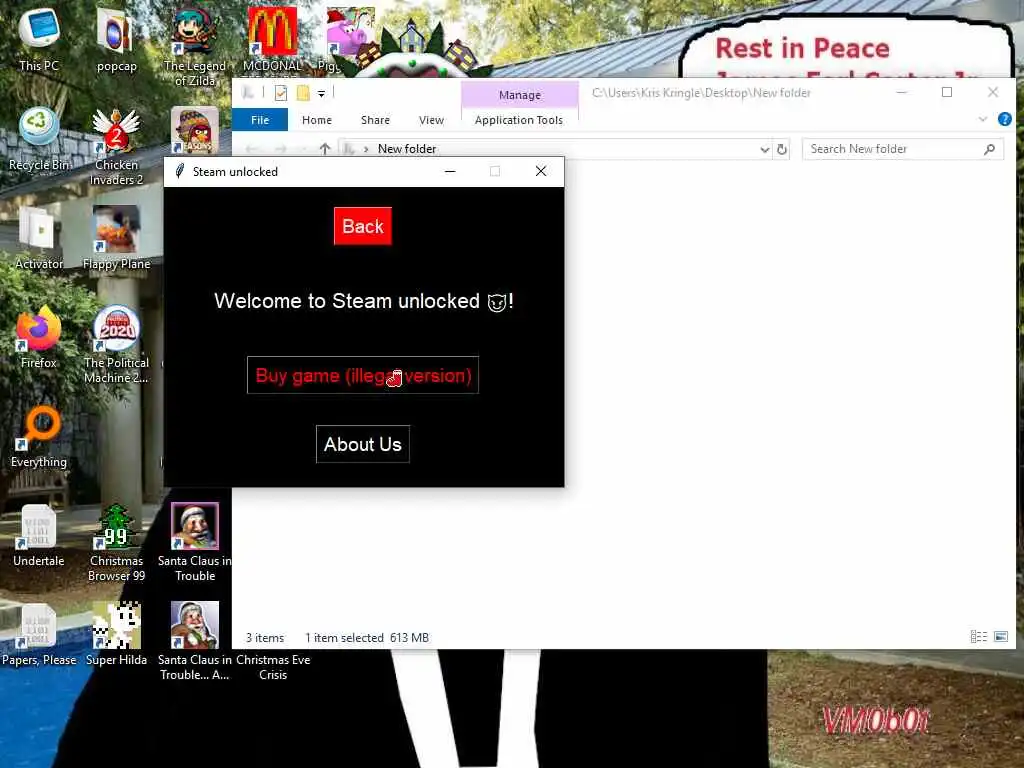Open the Santa Claus in Trouble shortcut
Viewport: 1024px width, 768px height.
[195, 543]
